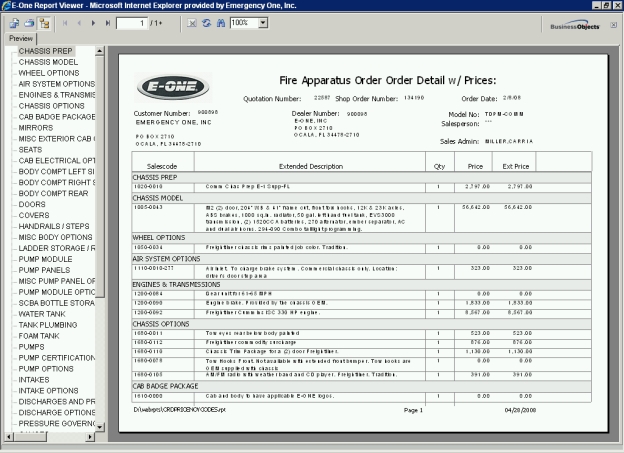This screenshot has width=624, height=453.
Task: Select the CAB ELECTRICAL OPT tree node
Action: [57, 160]
